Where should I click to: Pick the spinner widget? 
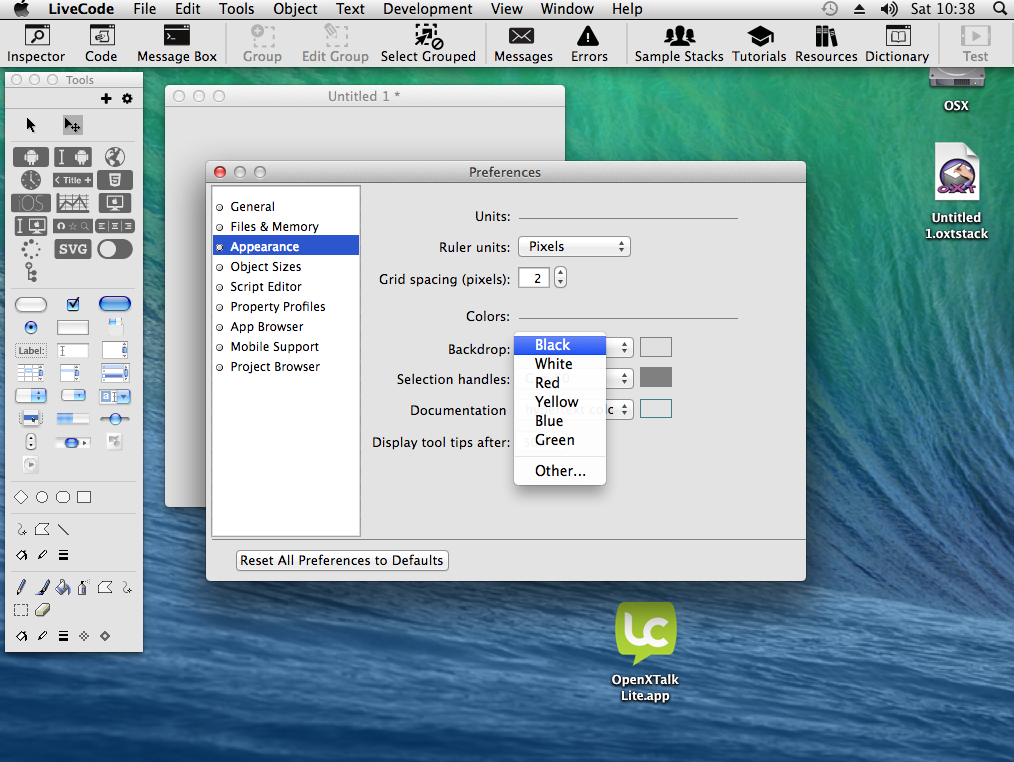[x=30, y=249]
